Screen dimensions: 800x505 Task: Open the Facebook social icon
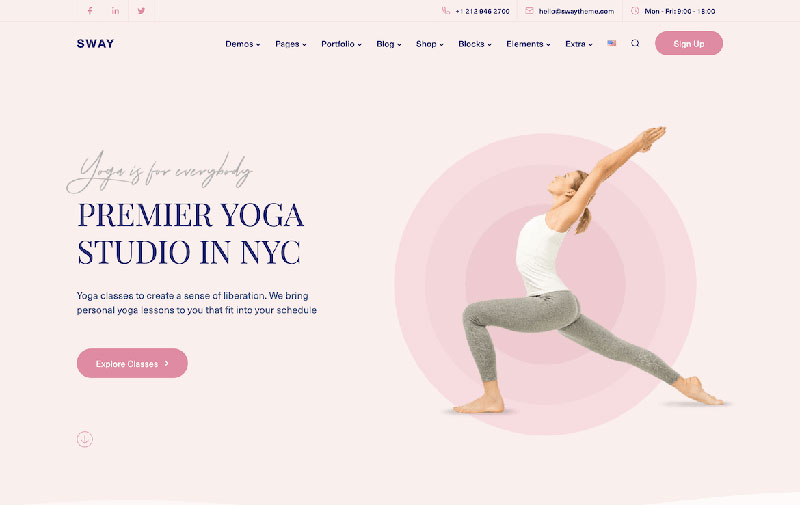coord(90,11)
